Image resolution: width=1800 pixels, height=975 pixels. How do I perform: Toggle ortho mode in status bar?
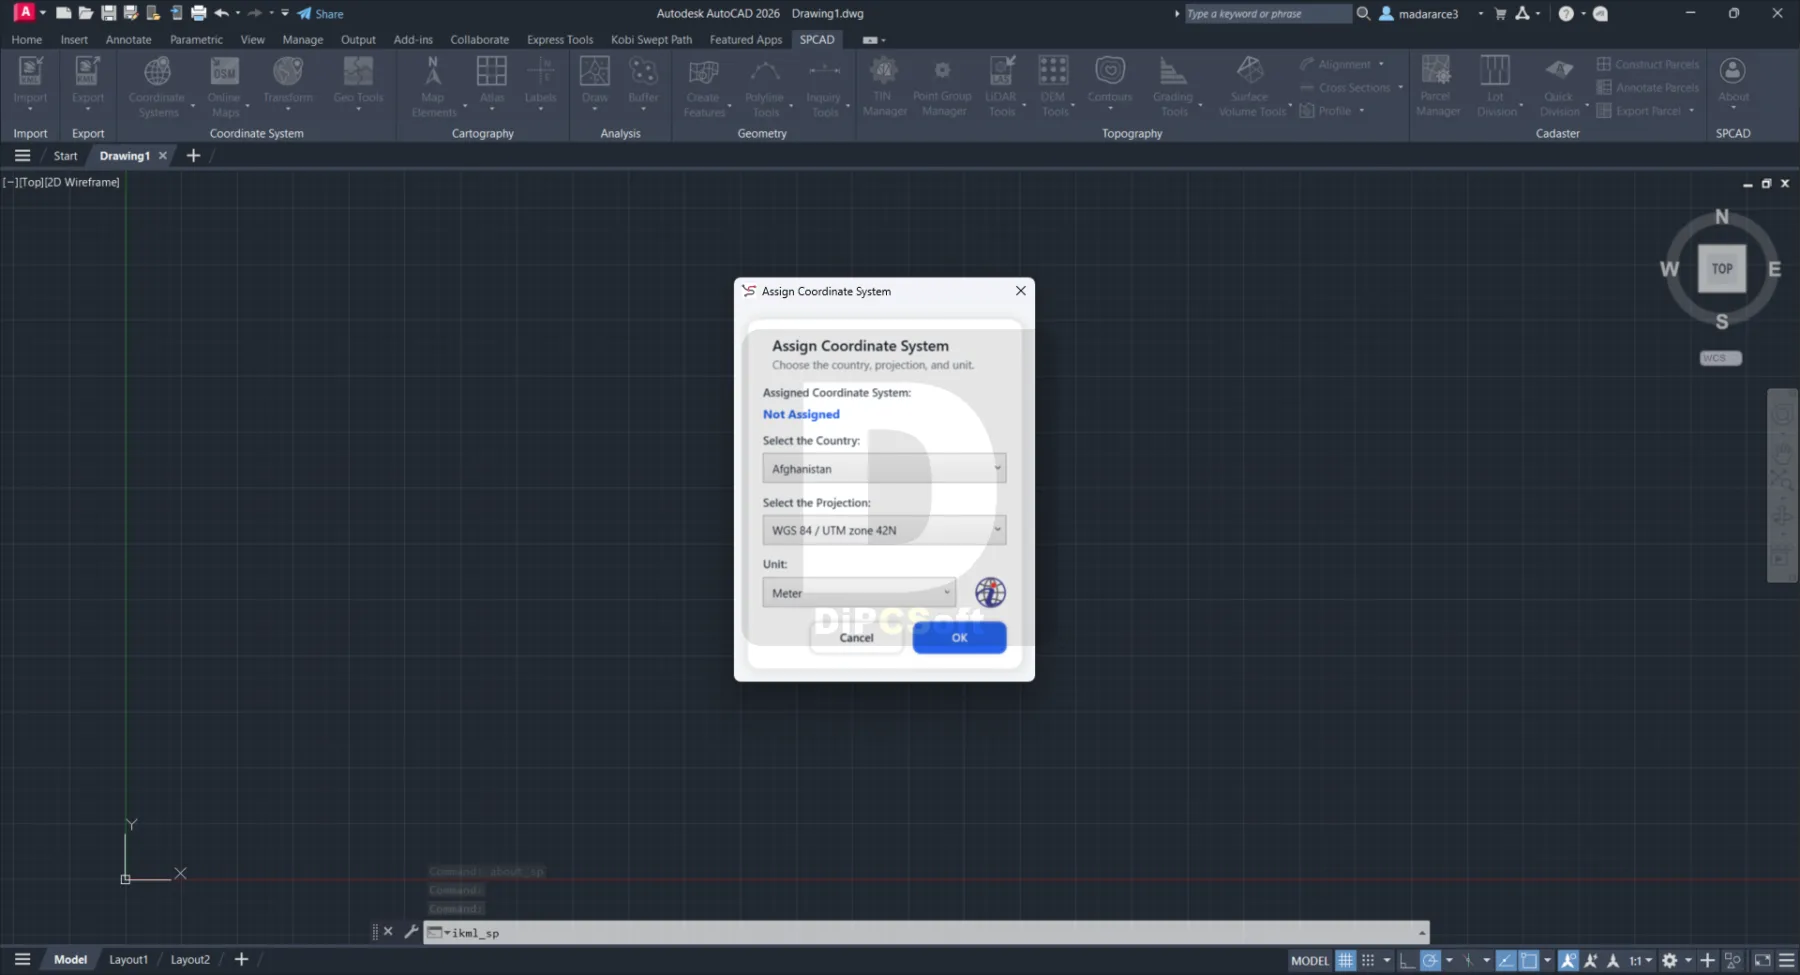(x=1407, y=960)
